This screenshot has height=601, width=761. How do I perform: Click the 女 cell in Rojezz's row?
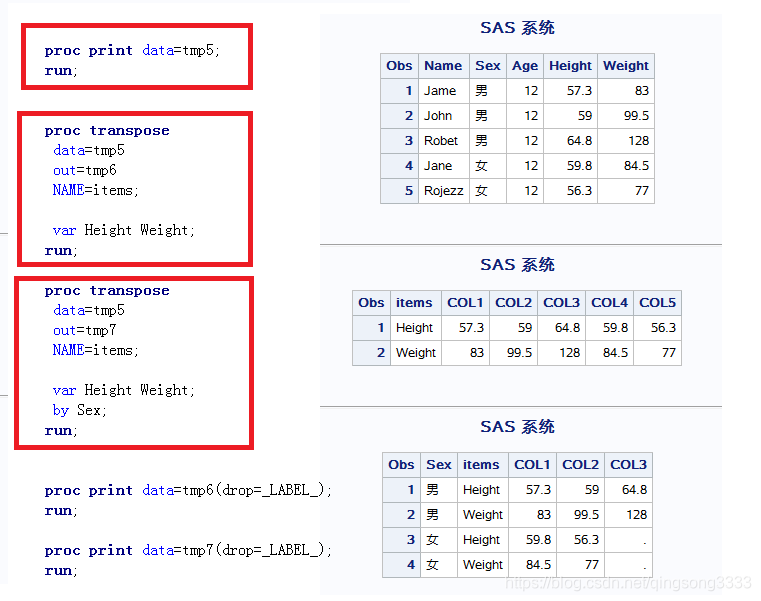pyautogui.click(x=488, y=191)
